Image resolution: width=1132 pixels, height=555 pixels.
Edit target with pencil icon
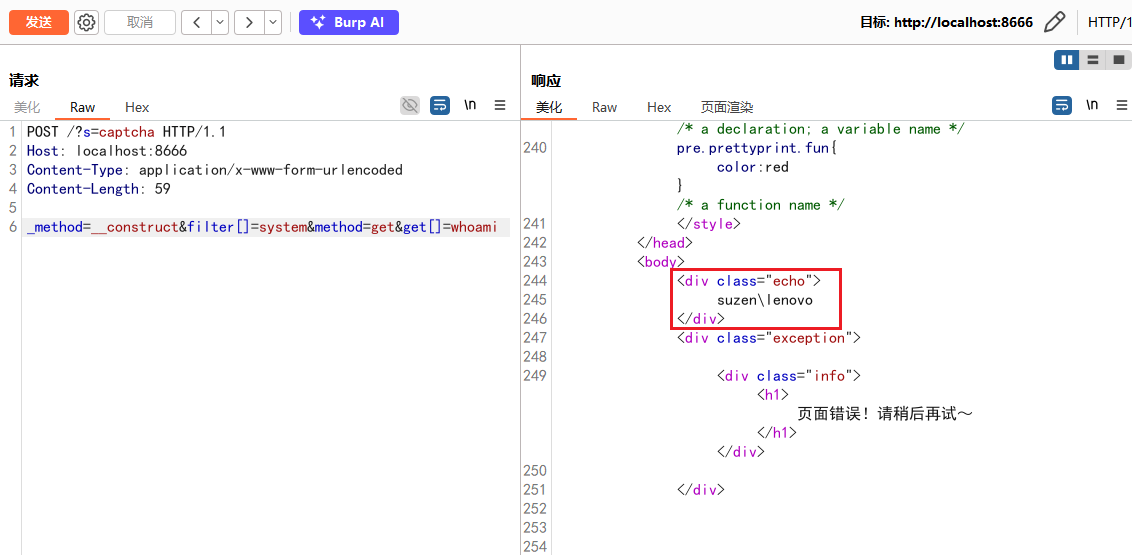(1055, 22)
